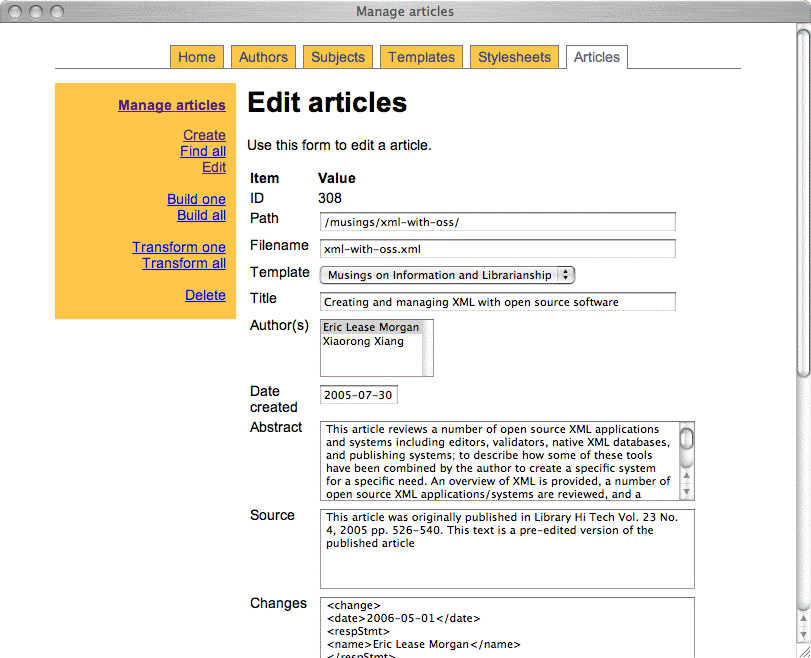Click the Transform one link
The width and height of the screenshot is (811, 658).
[179, 247]
